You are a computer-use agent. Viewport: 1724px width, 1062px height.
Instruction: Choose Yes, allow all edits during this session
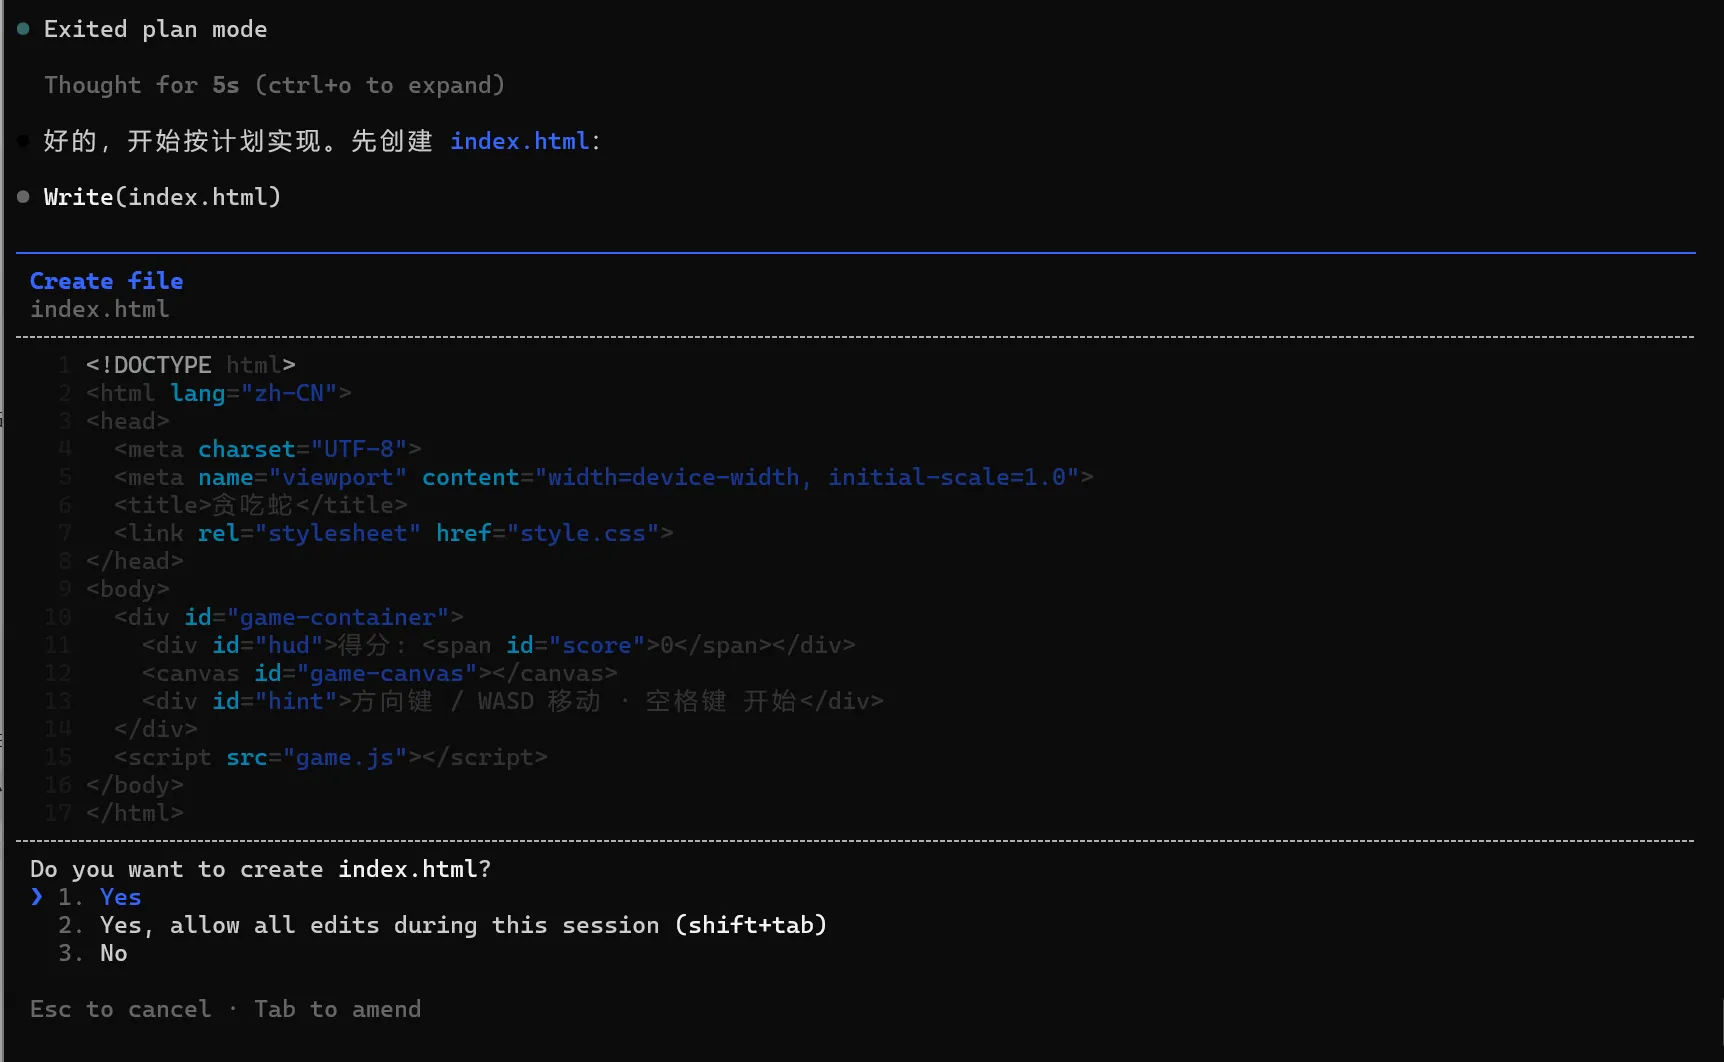point(442,925)
